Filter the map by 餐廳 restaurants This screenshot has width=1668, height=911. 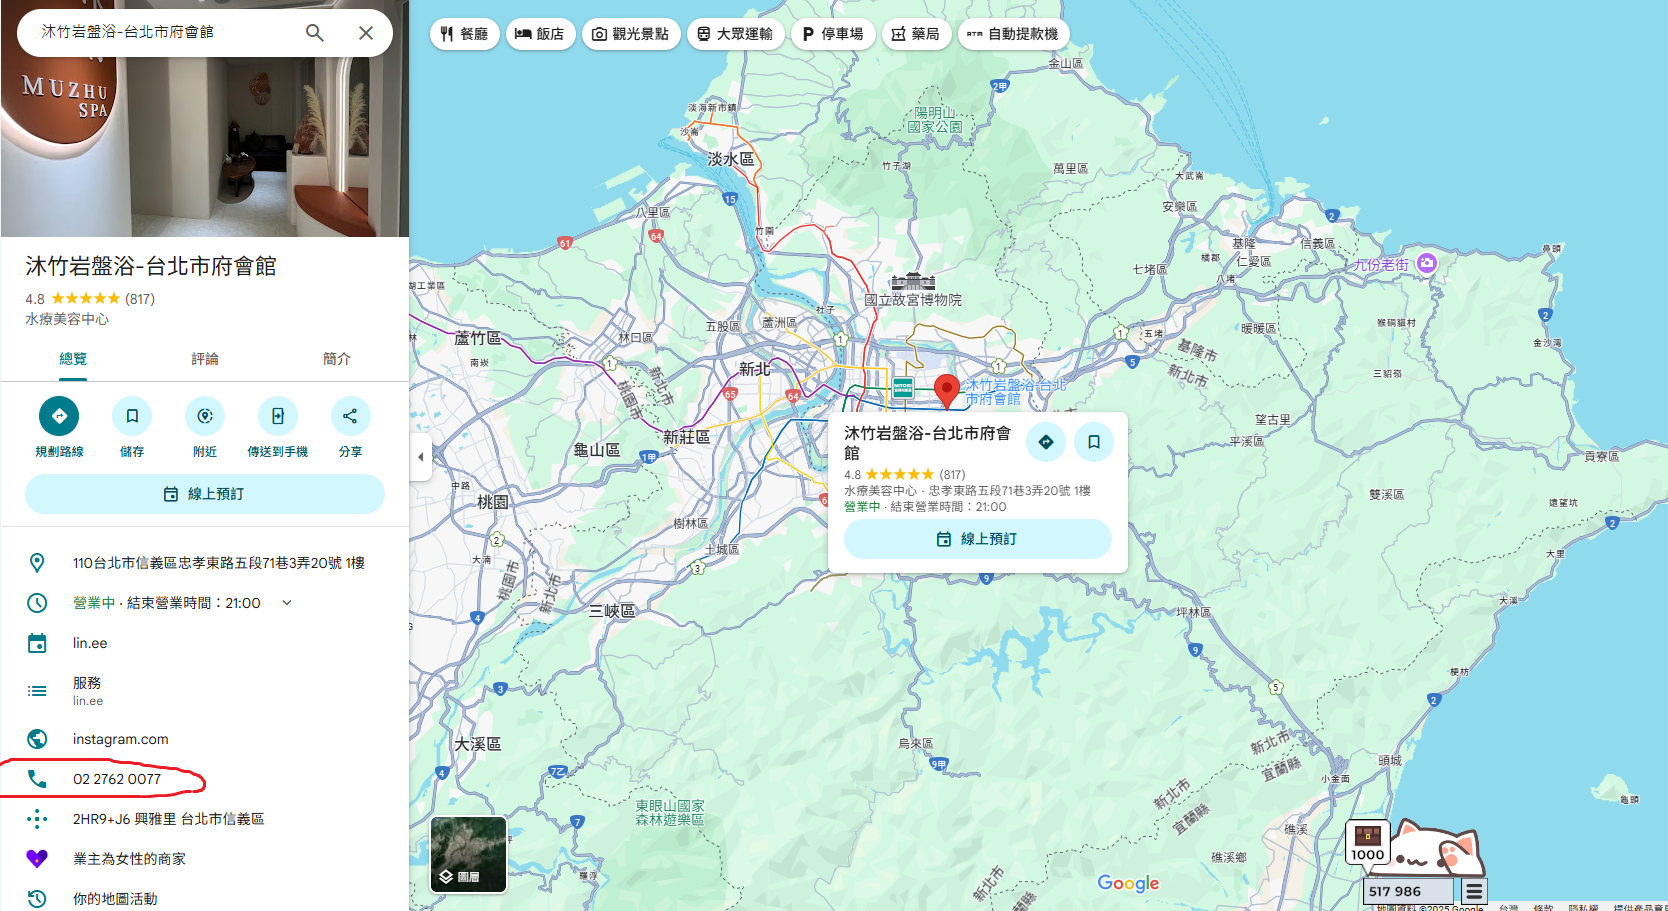[x=465, y=34]
